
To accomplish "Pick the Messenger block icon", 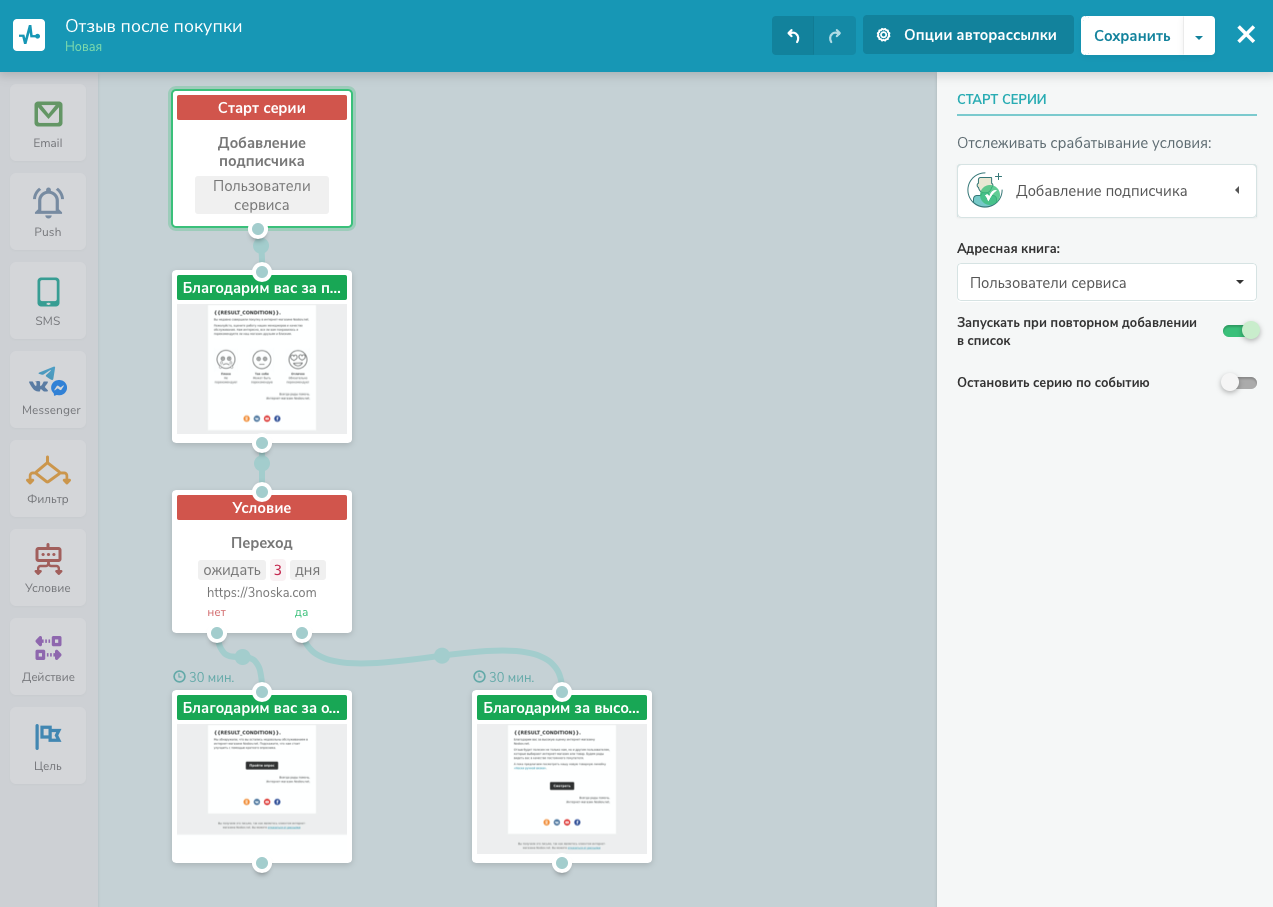I will click(48, 389).
